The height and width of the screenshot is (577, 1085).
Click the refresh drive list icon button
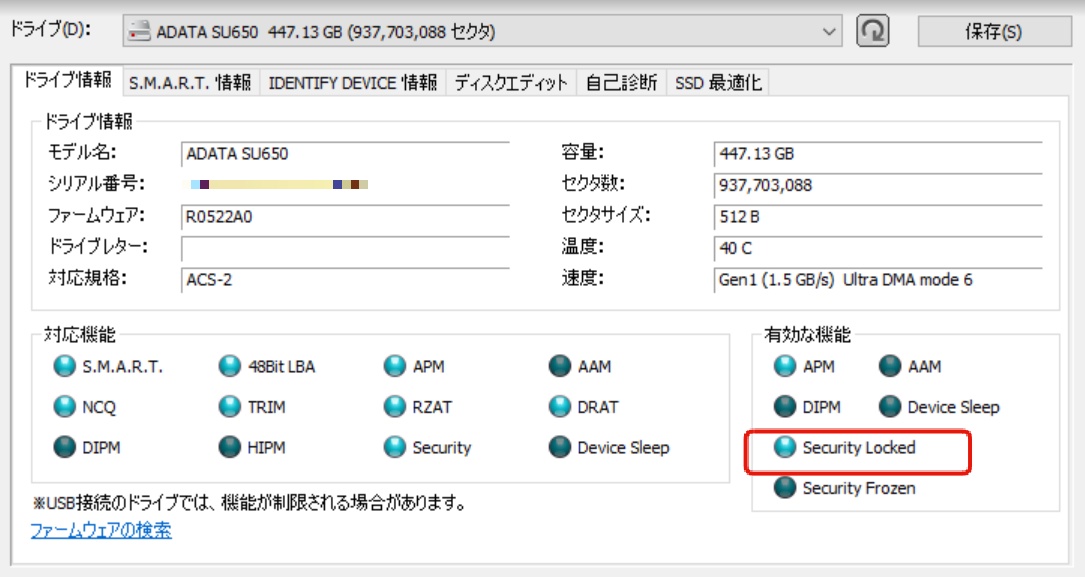pos(873,31)
